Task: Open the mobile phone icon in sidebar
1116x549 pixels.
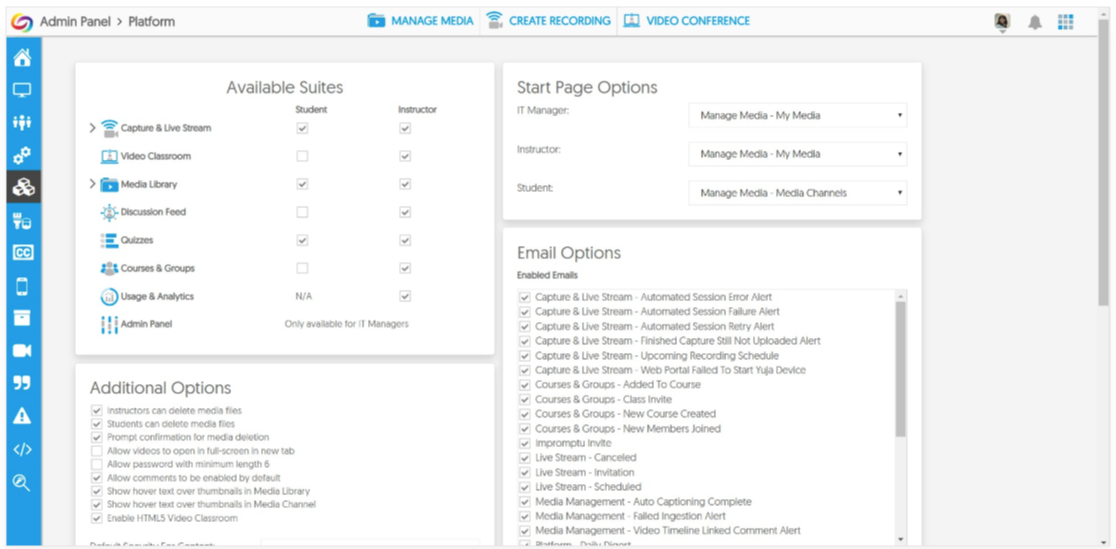Action: pos(22,286)
